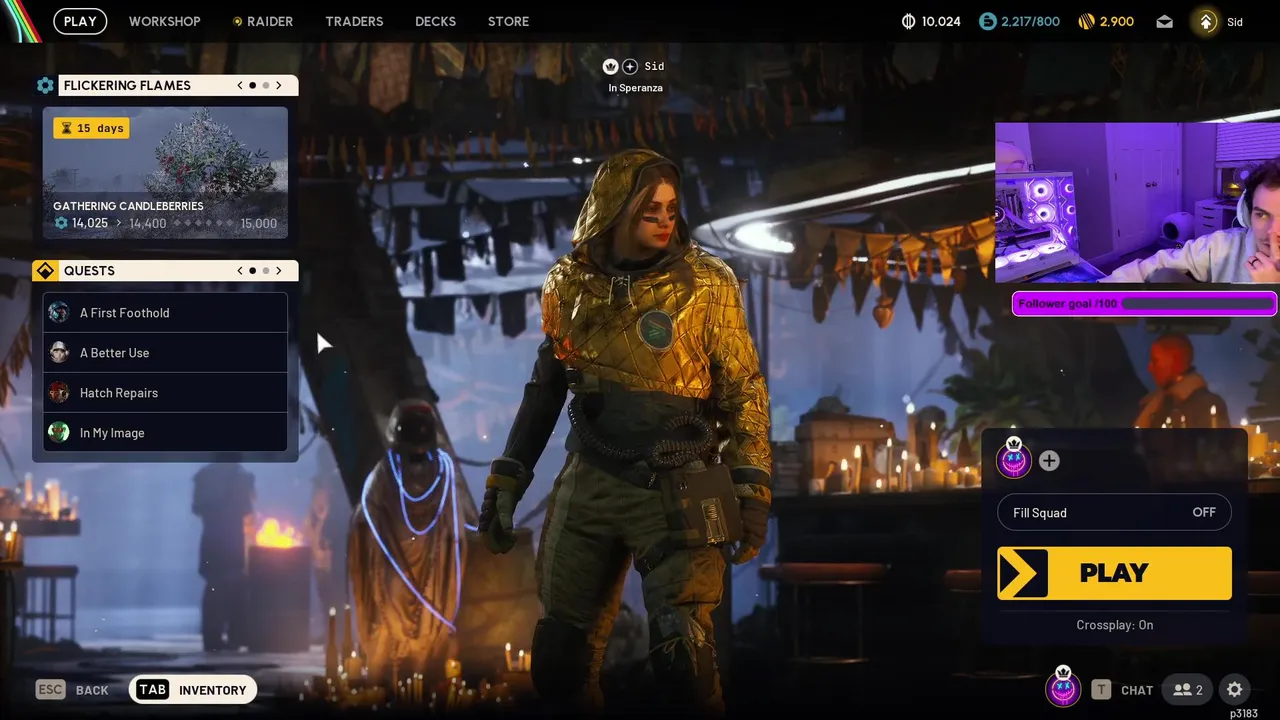Click the Crossplay: On setting
This screenshot has height=720, width=1280.
(x=1114, y=625)
